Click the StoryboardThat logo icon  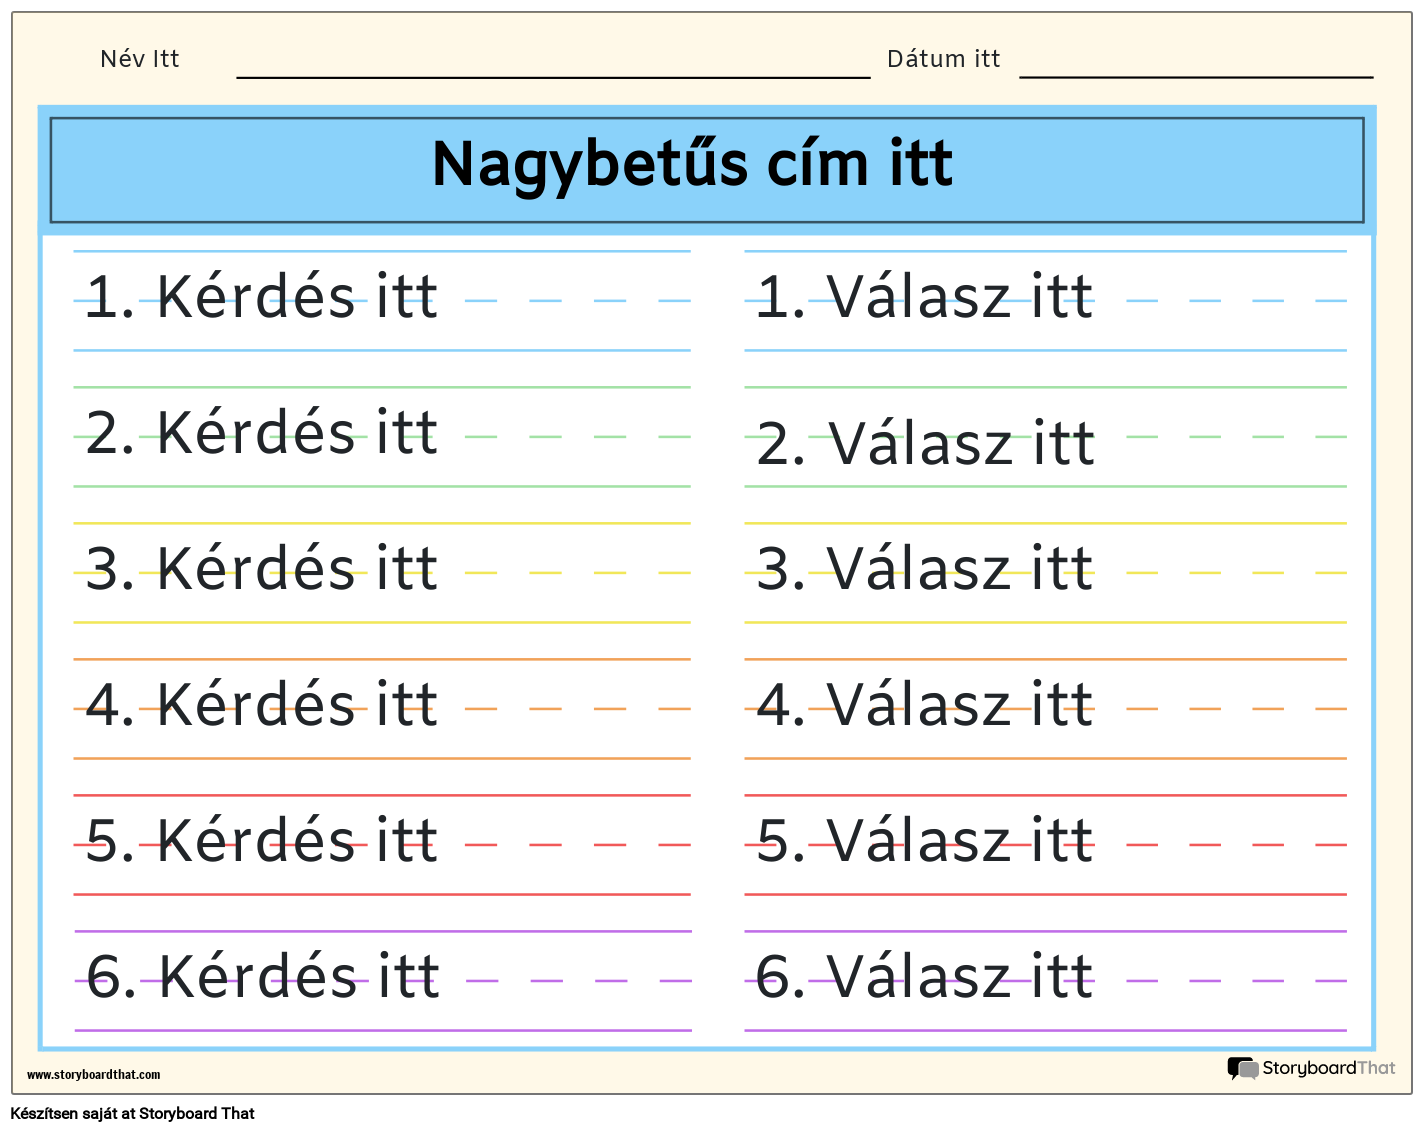[1242, 1069]
